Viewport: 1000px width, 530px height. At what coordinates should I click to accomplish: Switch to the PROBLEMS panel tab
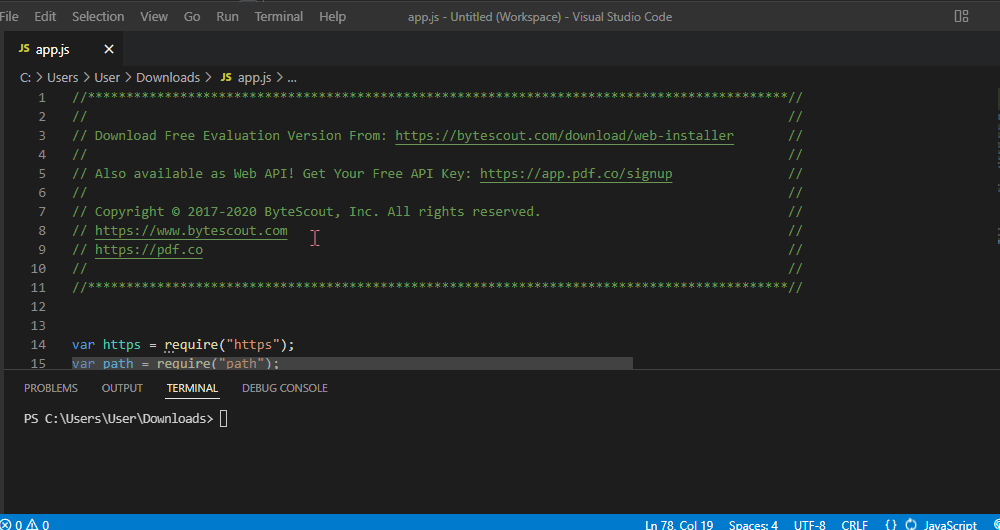pyautogui.click(x=51, y=388)
